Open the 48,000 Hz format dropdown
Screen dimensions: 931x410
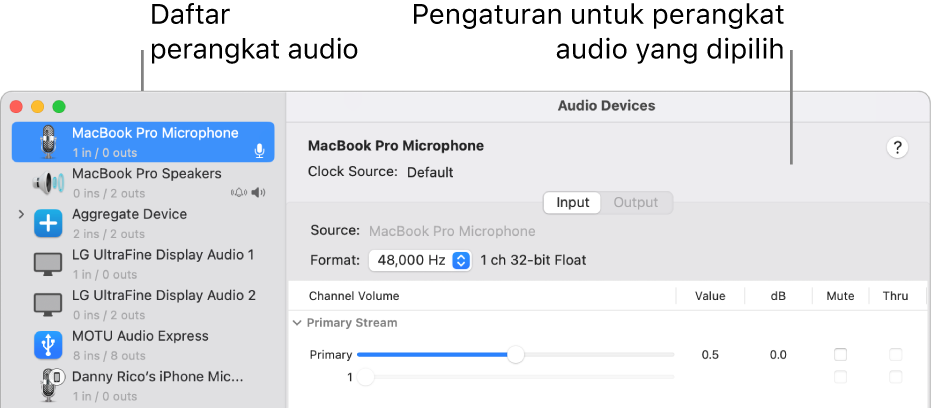tap(461, 260)
